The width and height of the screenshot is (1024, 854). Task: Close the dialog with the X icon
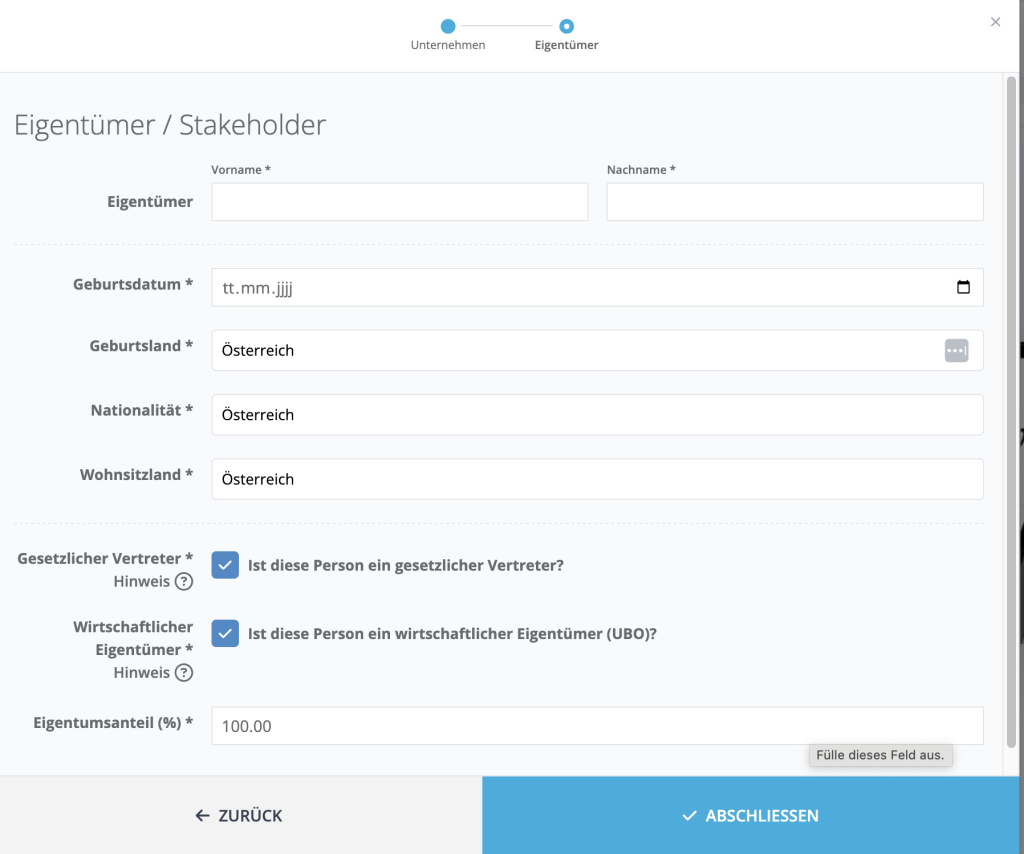[995, 22]
